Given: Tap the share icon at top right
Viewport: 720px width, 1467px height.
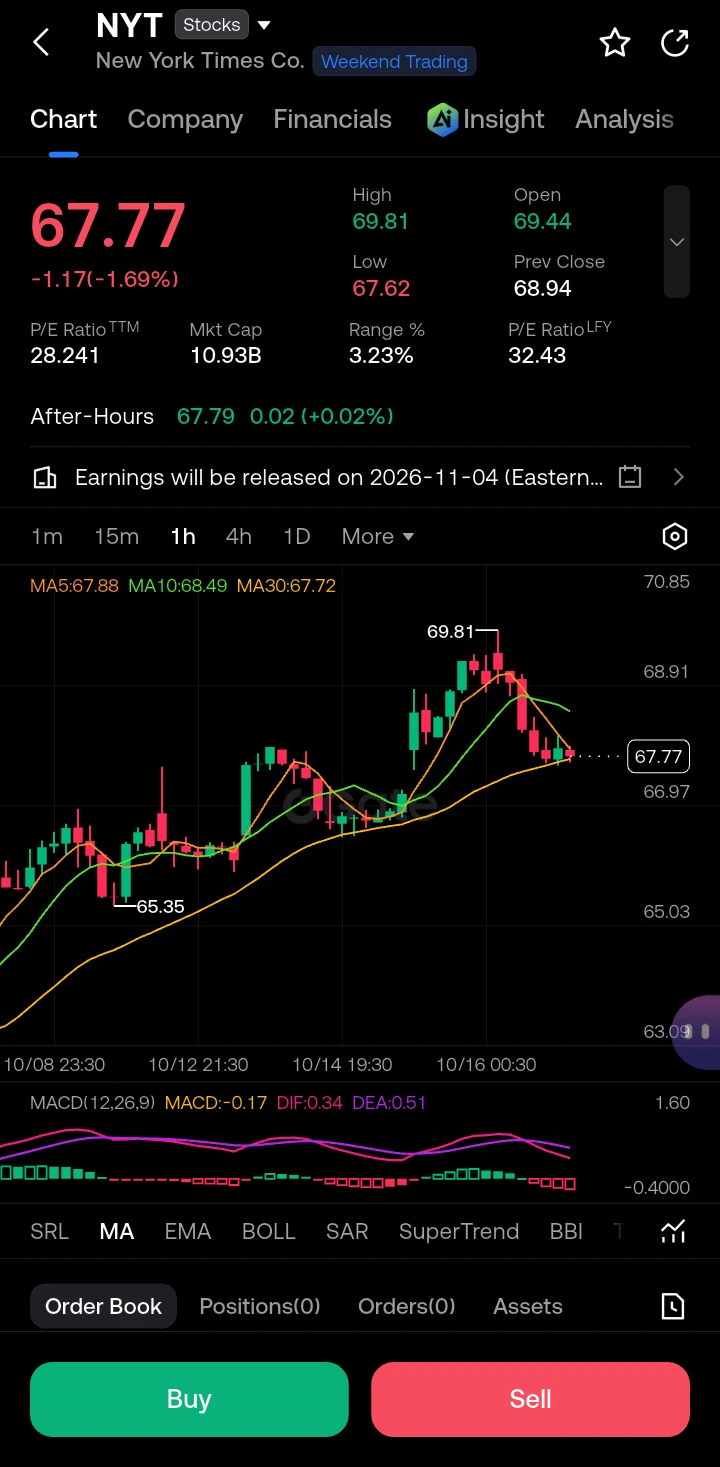Looking at the screenshot, I should pos(676,42).
